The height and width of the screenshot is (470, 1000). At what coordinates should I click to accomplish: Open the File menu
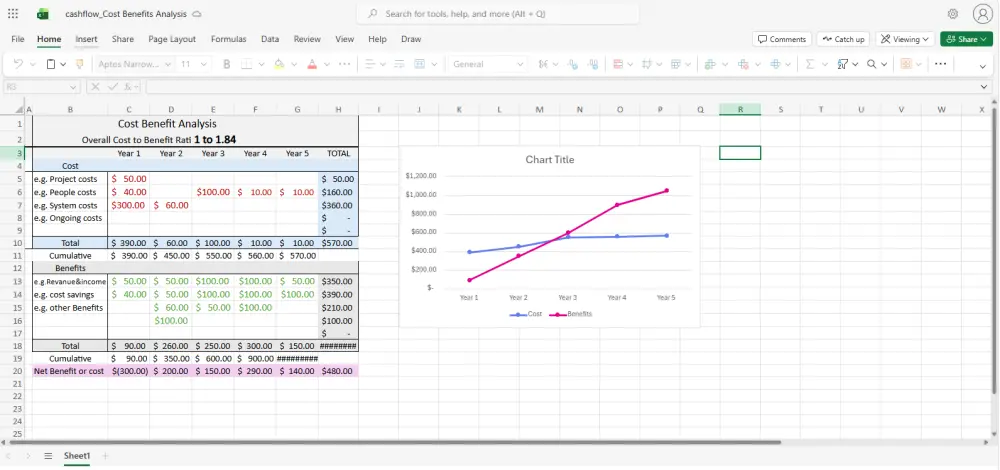coord(18,39)
